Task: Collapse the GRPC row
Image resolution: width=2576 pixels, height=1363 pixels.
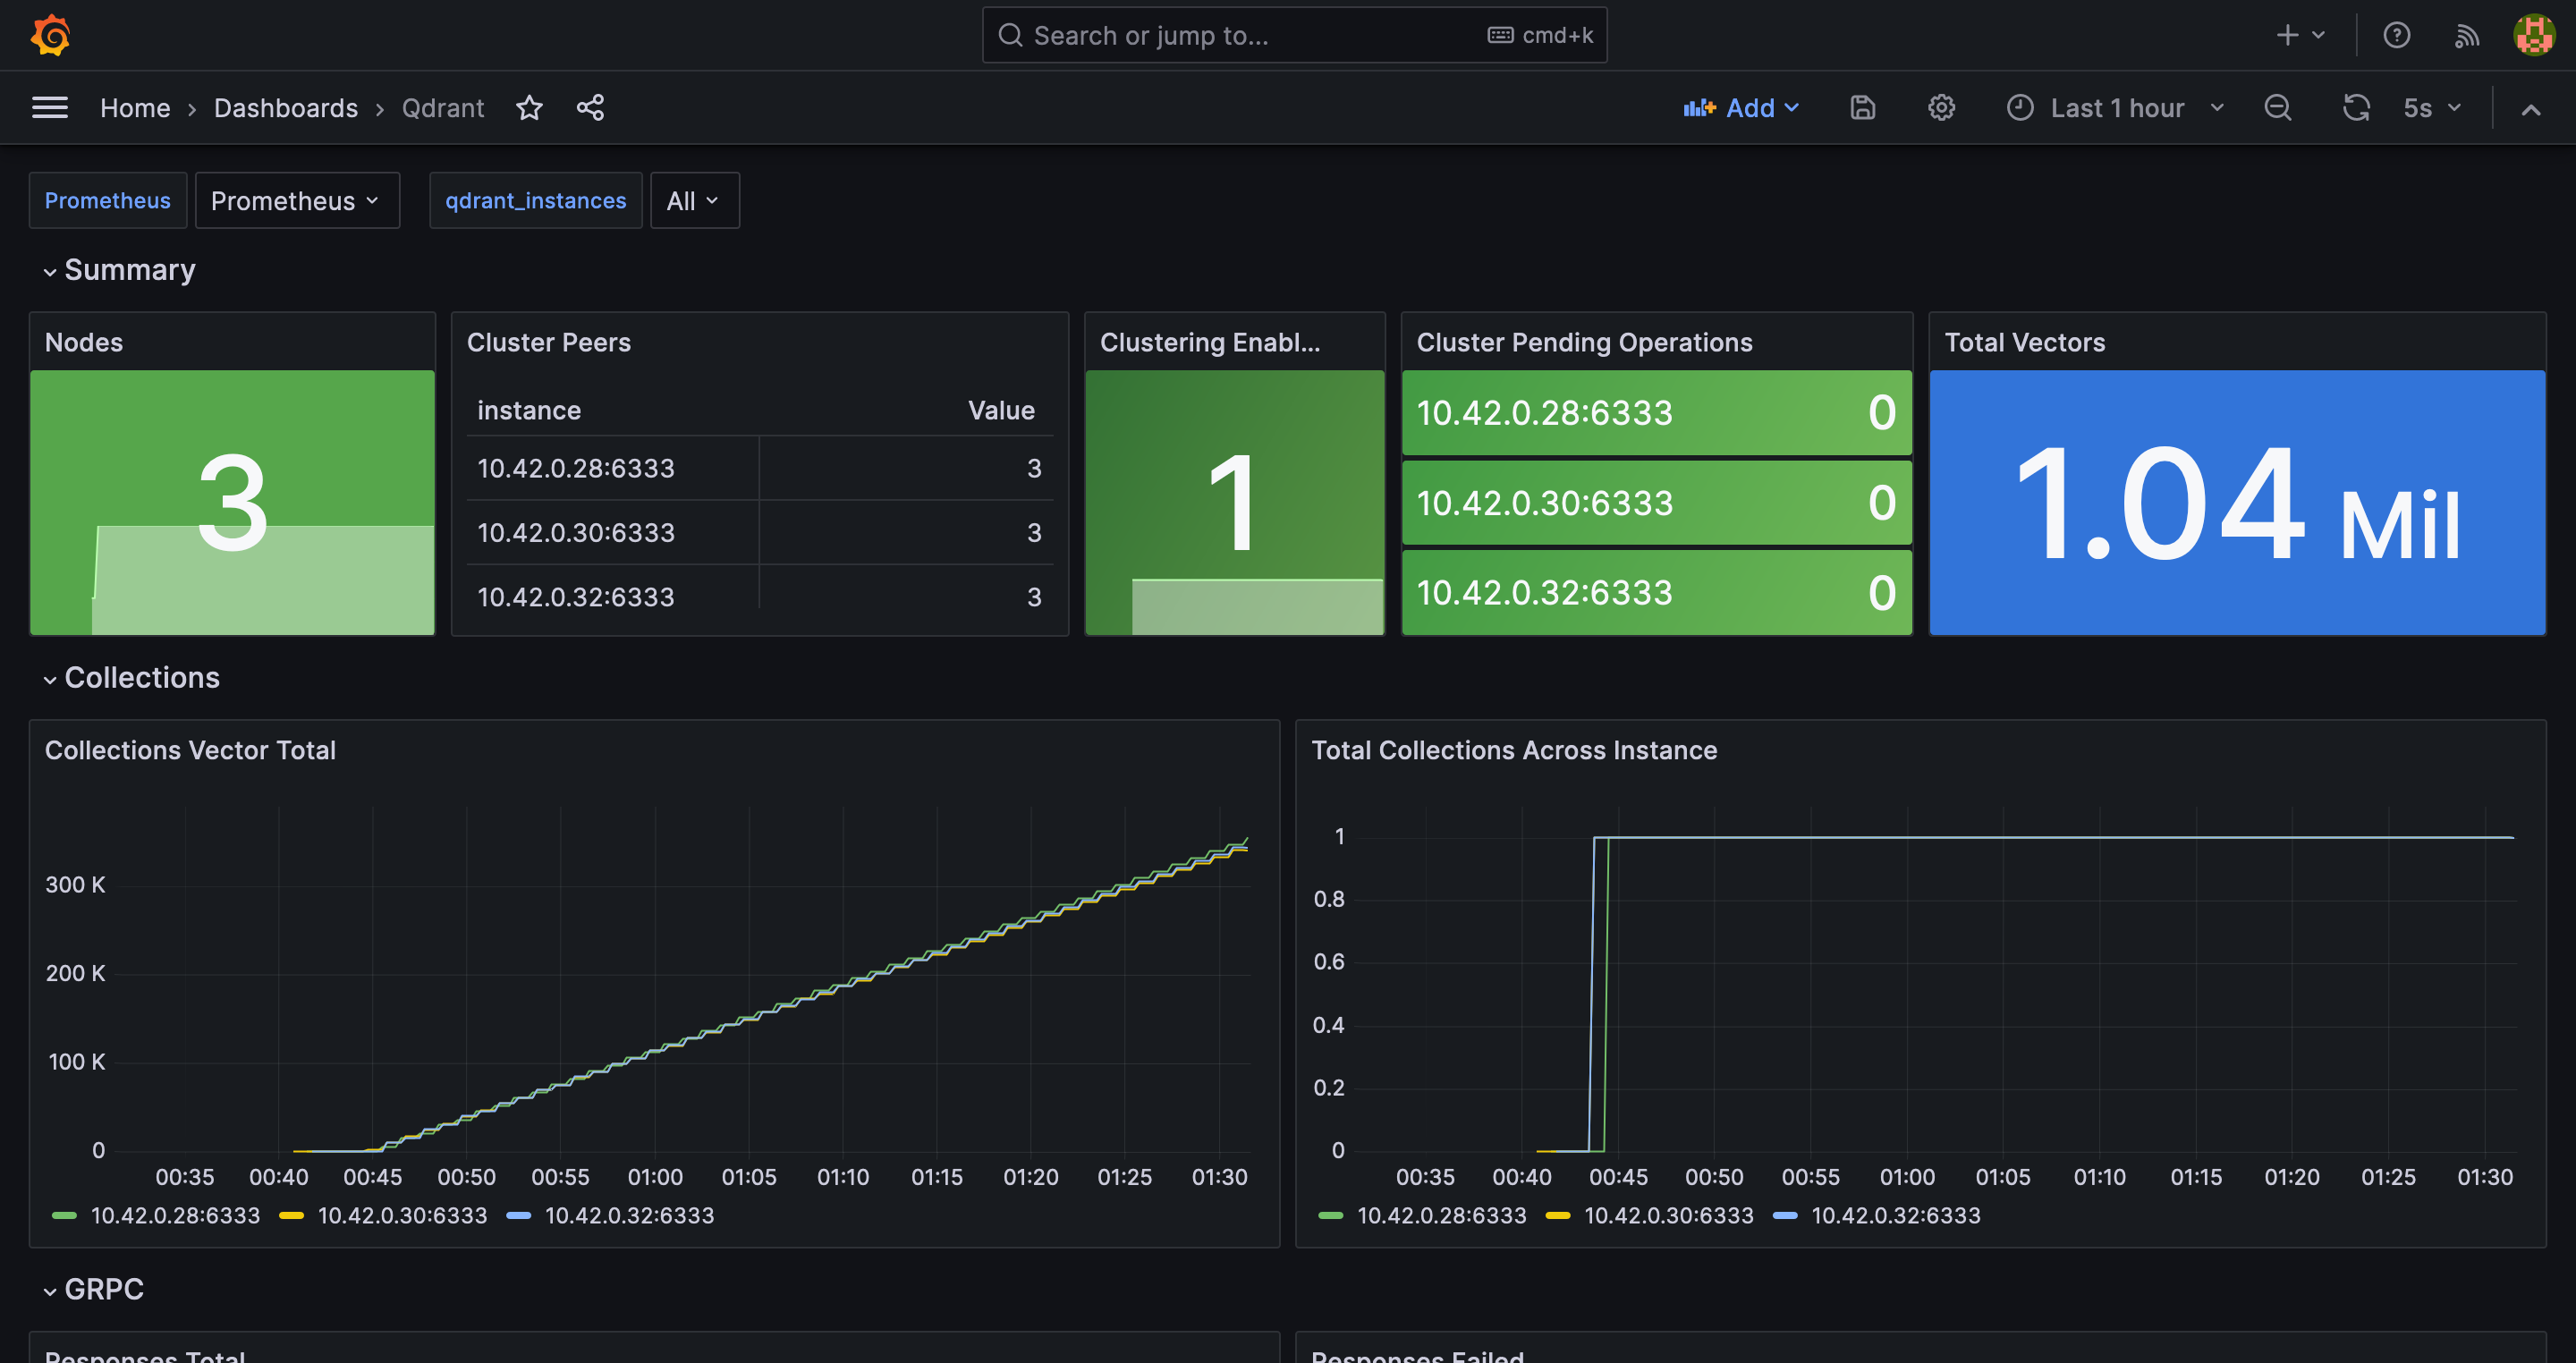Action: pos(94,1289)
